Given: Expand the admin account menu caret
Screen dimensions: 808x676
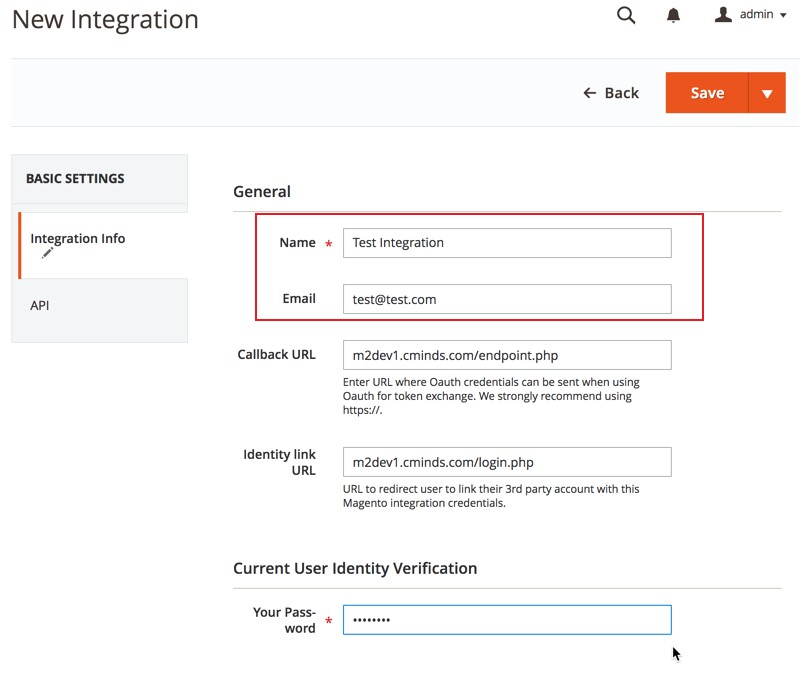Looking at the screenshot, I should [x=782, y=16].
